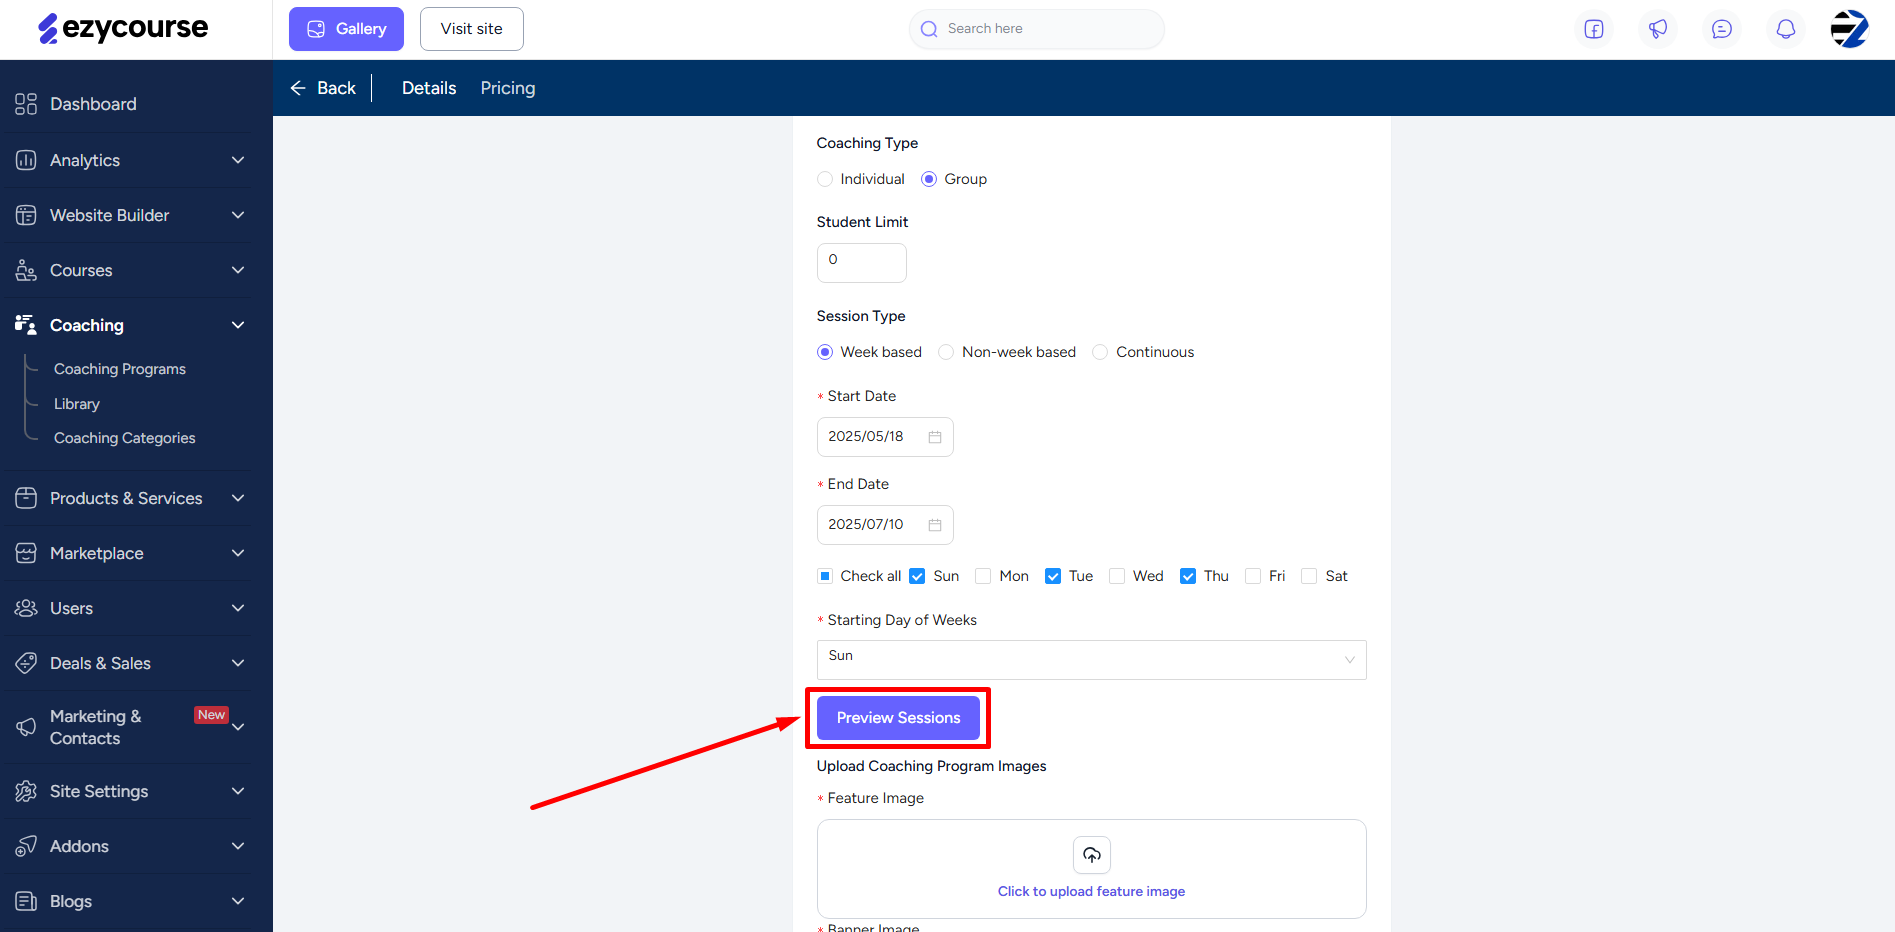Click the Dashboard sidebar icon
The width and height of the screenshot is (1895, 932).
point(26,104)
